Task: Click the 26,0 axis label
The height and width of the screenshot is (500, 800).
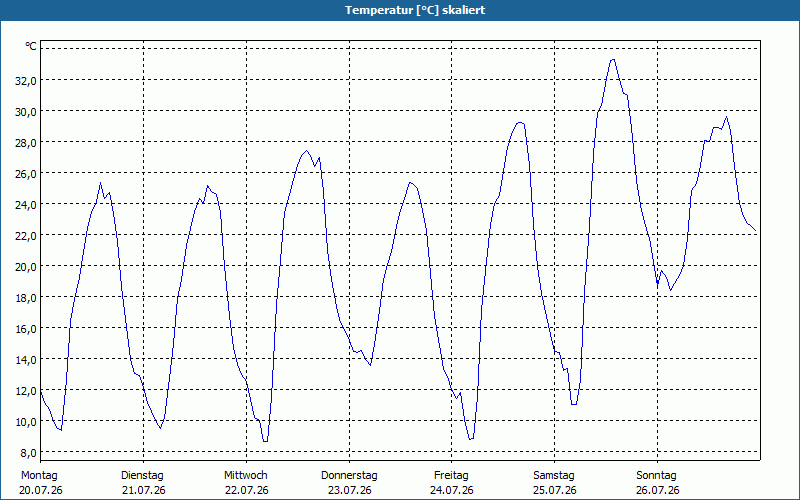Action: click(x=26, y=174)
